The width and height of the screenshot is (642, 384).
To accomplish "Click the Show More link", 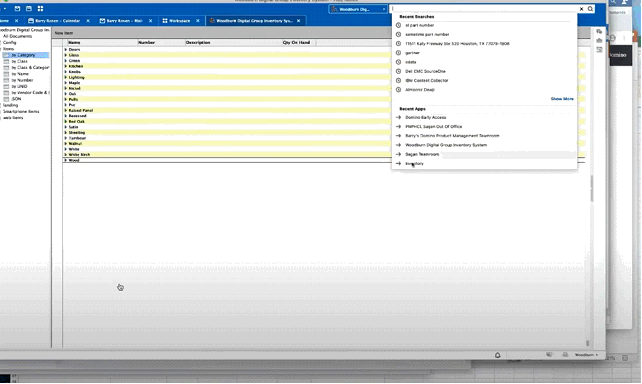I will (x=562, y=99).
